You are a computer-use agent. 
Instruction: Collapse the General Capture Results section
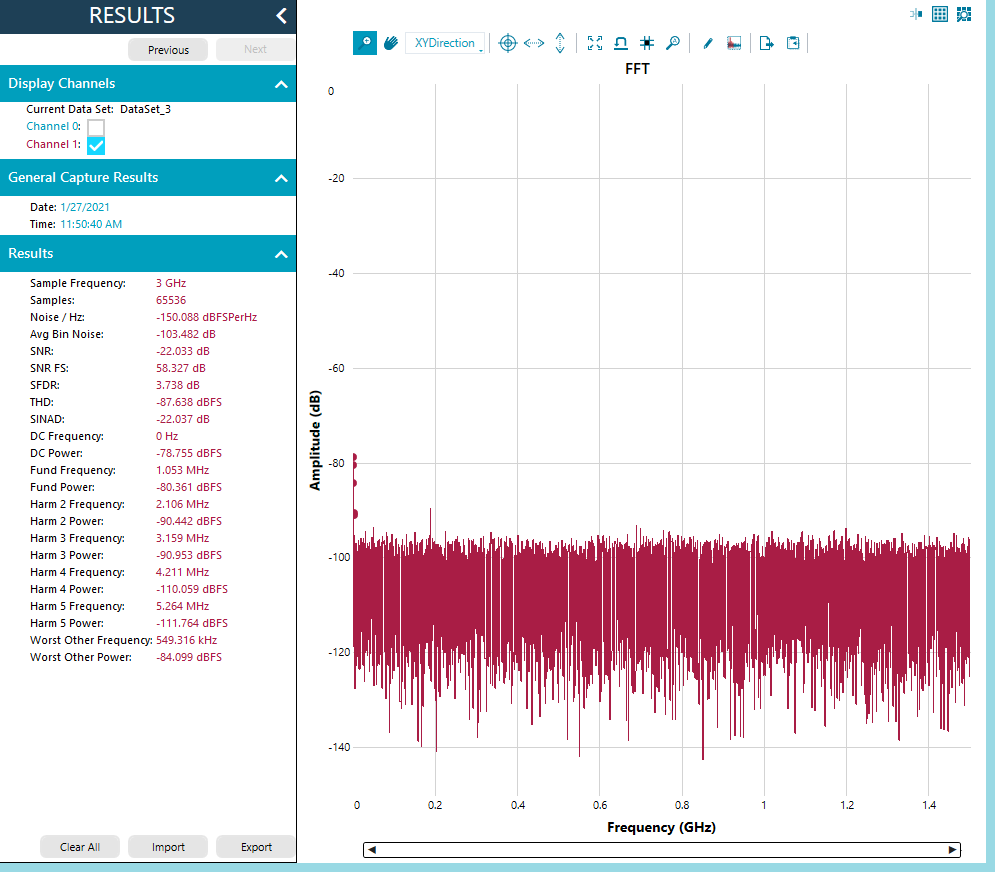pos(281,178)
